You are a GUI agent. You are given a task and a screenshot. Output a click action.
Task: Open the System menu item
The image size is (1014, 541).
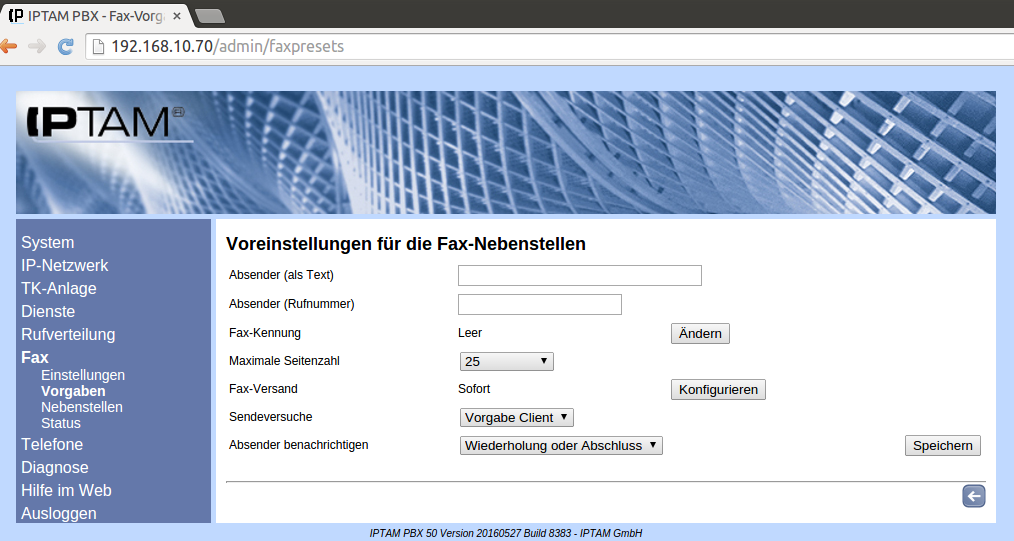point(47,243)
